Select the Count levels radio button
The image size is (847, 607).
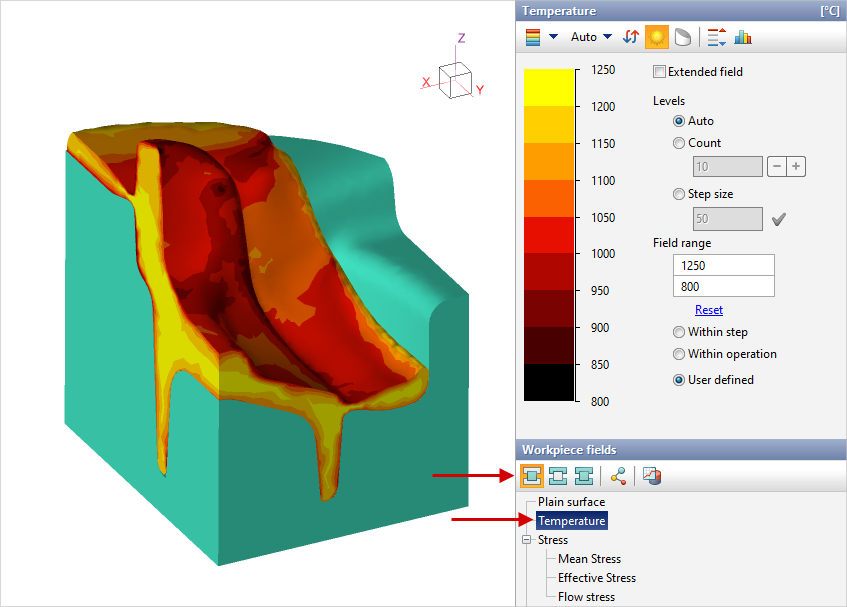tap(680, 143)
